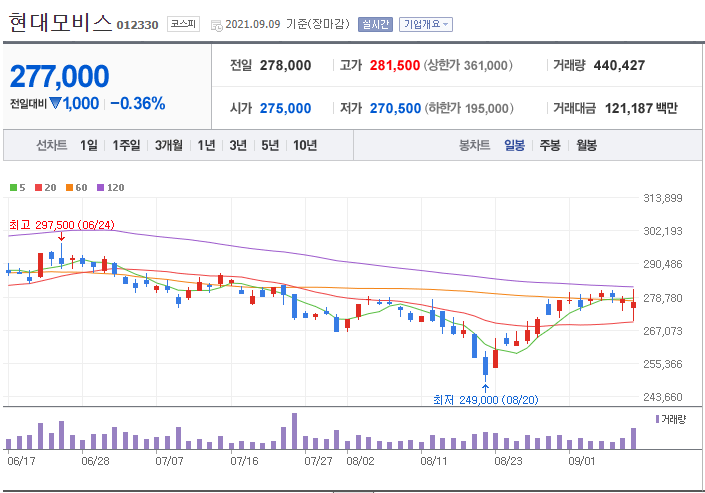Click the 선차트 label
This screenshot has width=705, height=493.
pyautogui.click(x=52, y=145)
